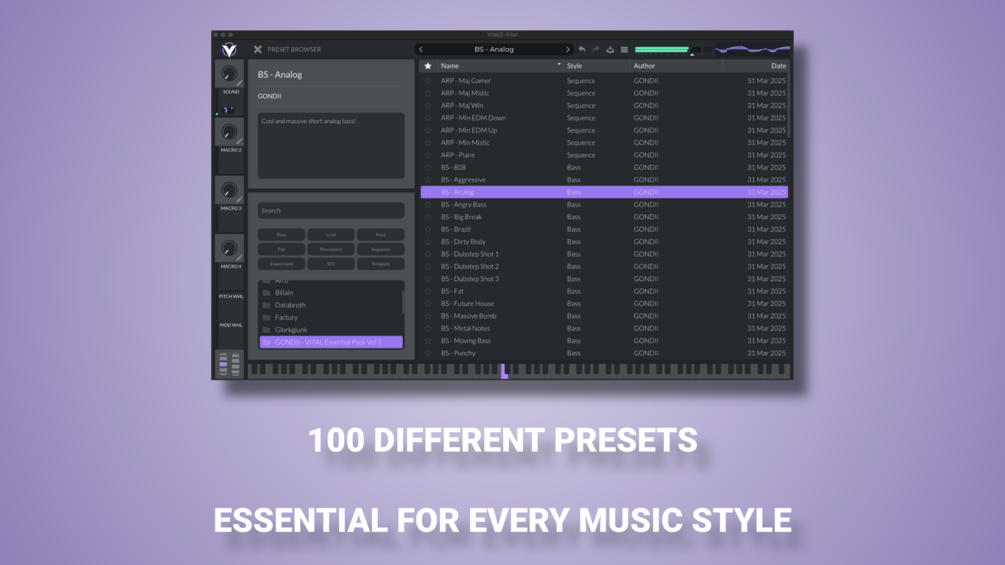This screenshot has height=565, width=1005.
Task: Select the BS - Dubstep Shot 1 preset
Action: (604, 254)
